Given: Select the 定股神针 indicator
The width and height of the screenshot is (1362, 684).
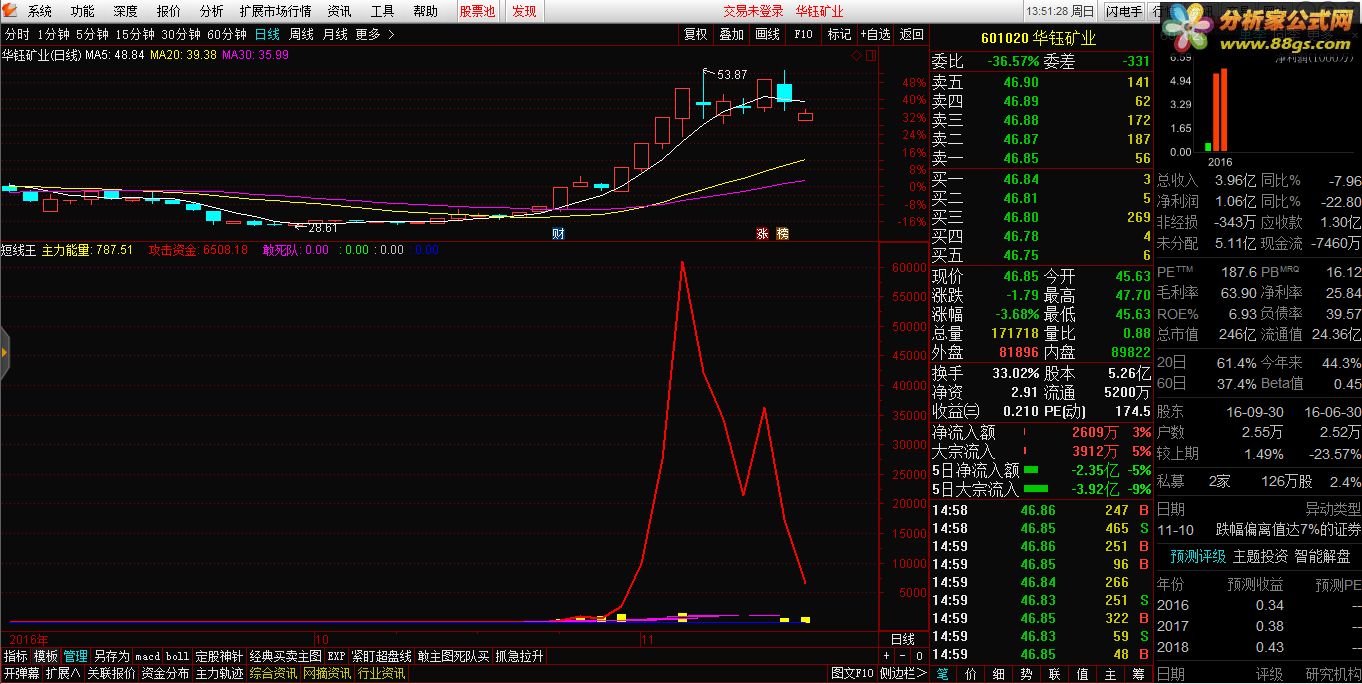Looking at the screenshot, I should 219,656.
